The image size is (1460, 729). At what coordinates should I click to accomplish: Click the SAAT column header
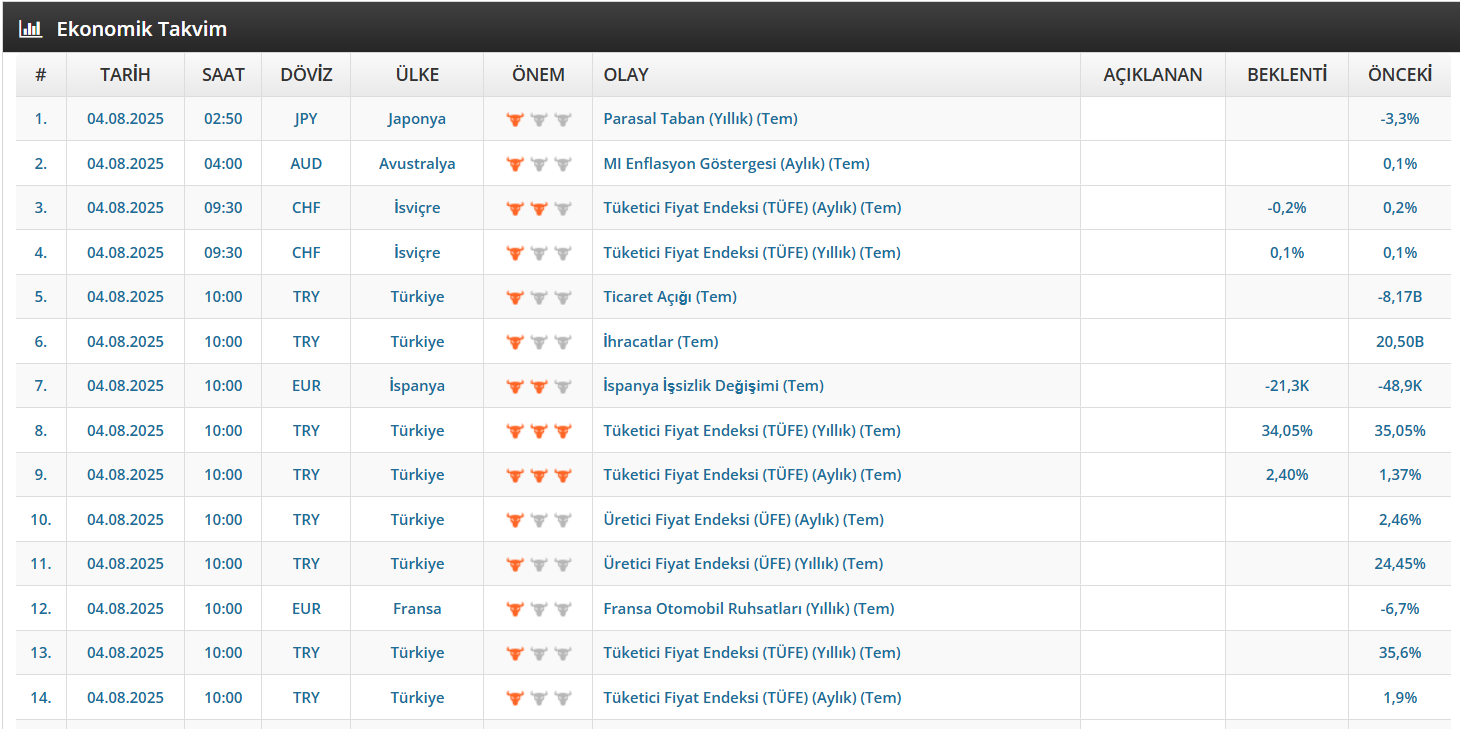223,75
